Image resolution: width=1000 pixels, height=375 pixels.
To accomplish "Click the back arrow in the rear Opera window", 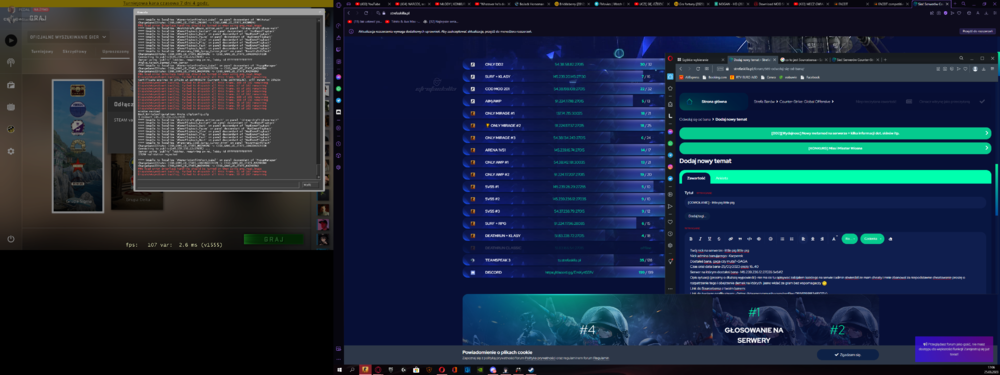I will (349, 13).
